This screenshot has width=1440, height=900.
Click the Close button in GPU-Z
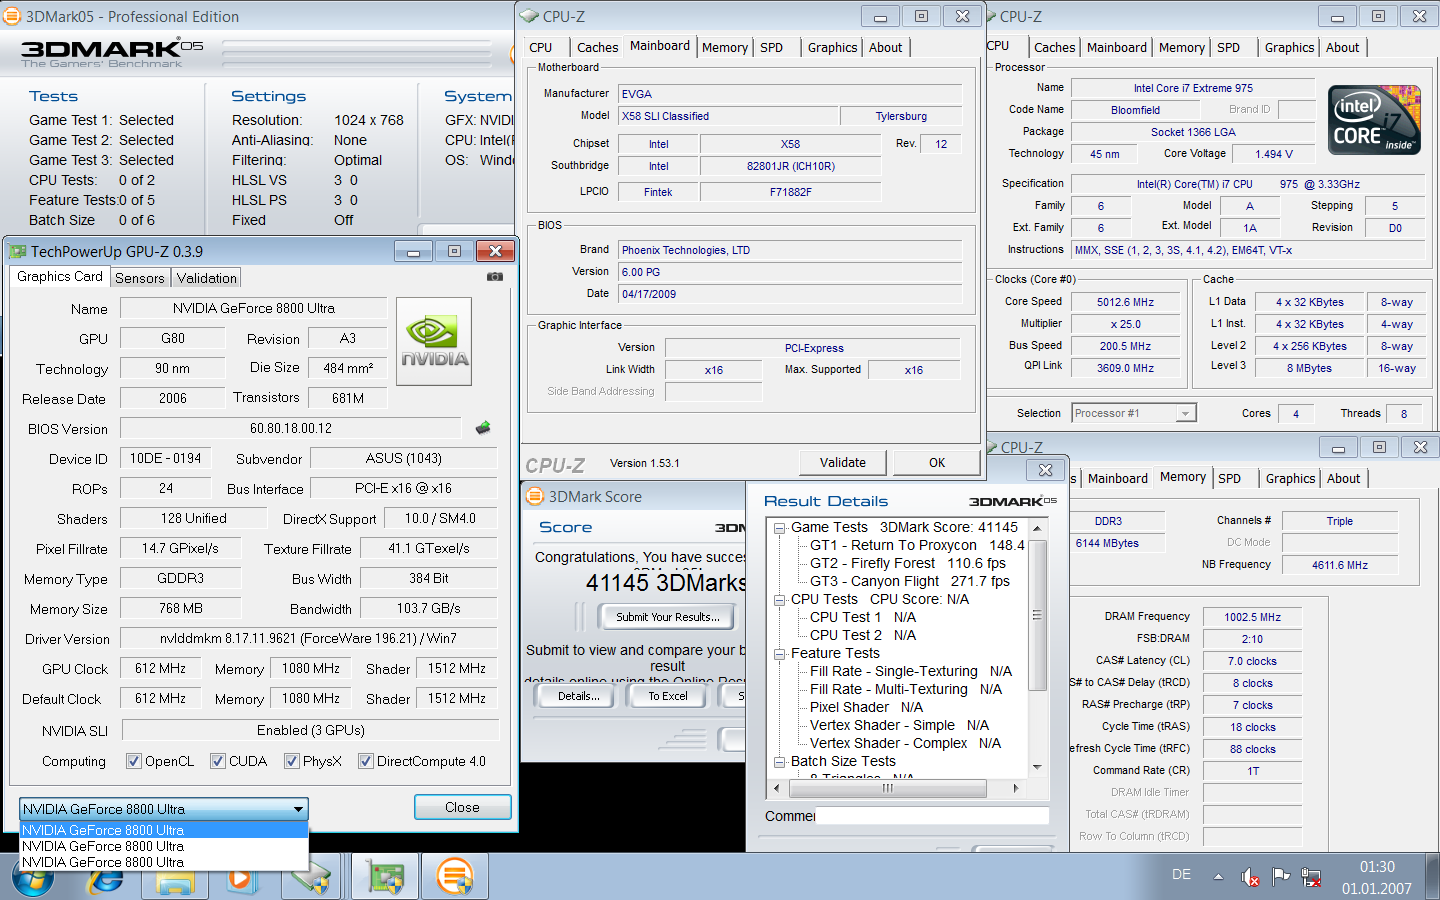click(x=462, y=807)
